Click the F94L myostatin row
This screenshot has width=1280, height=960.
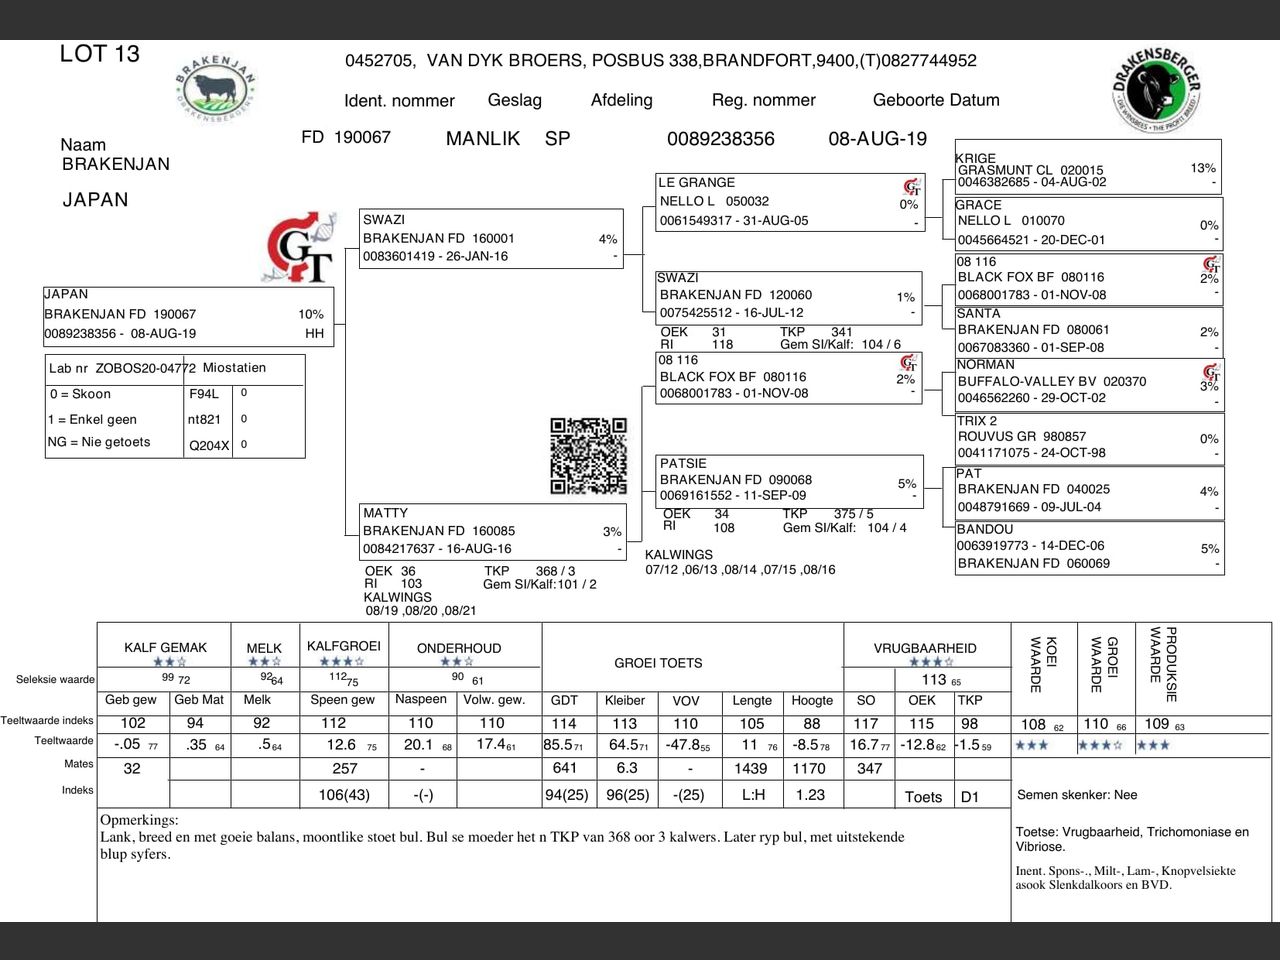[x=245, y=394]
